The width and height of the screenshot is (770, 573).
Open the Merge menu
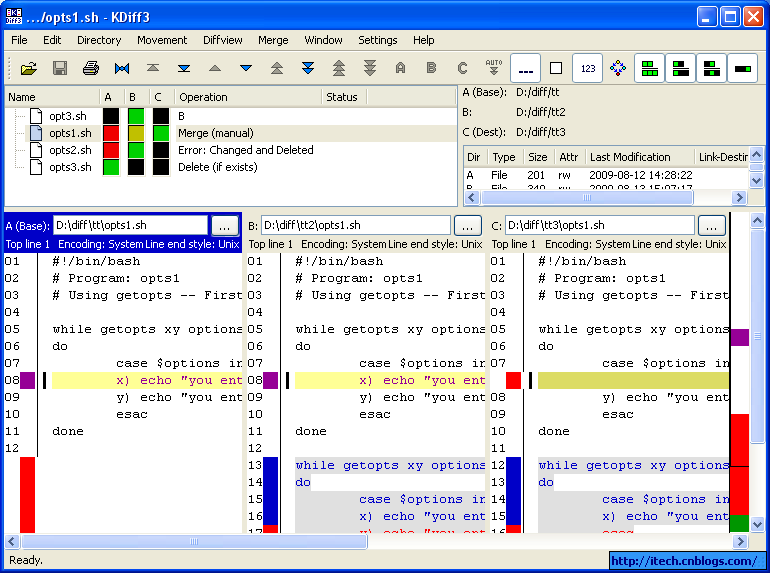pos(273,40)
